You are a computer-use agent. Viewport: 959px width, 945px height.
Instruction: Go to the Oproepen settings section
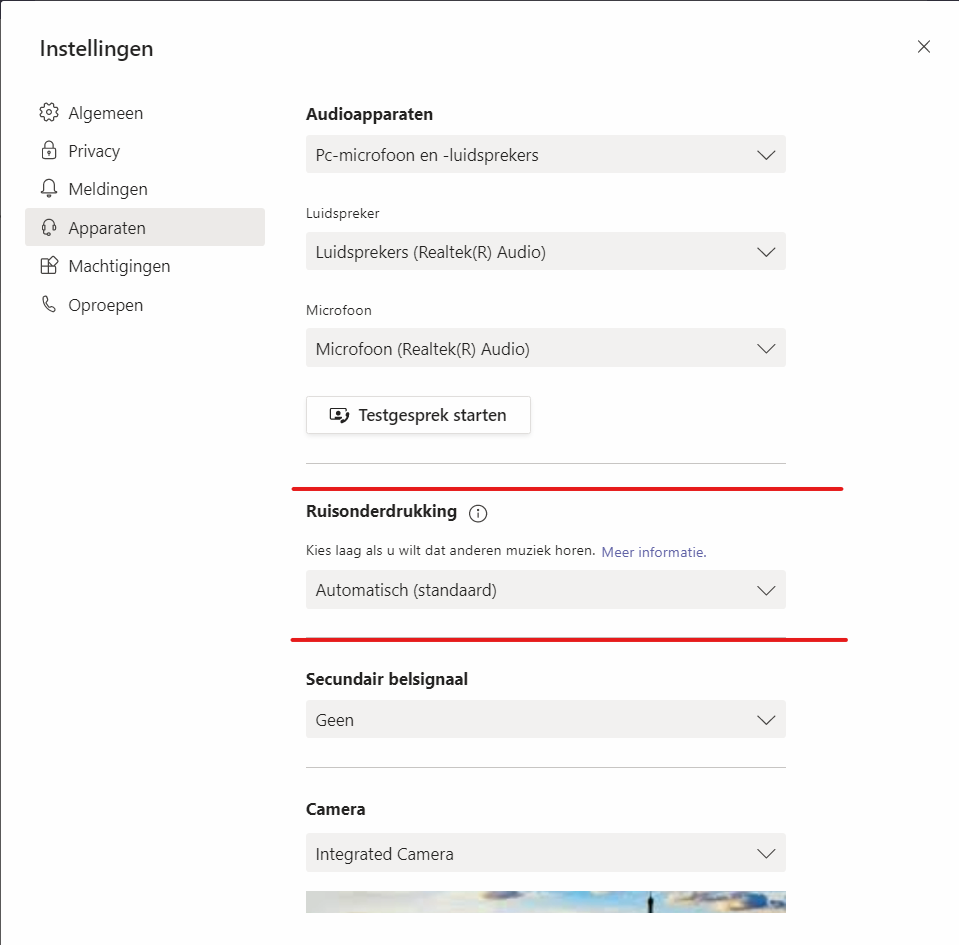coord(105,305)
